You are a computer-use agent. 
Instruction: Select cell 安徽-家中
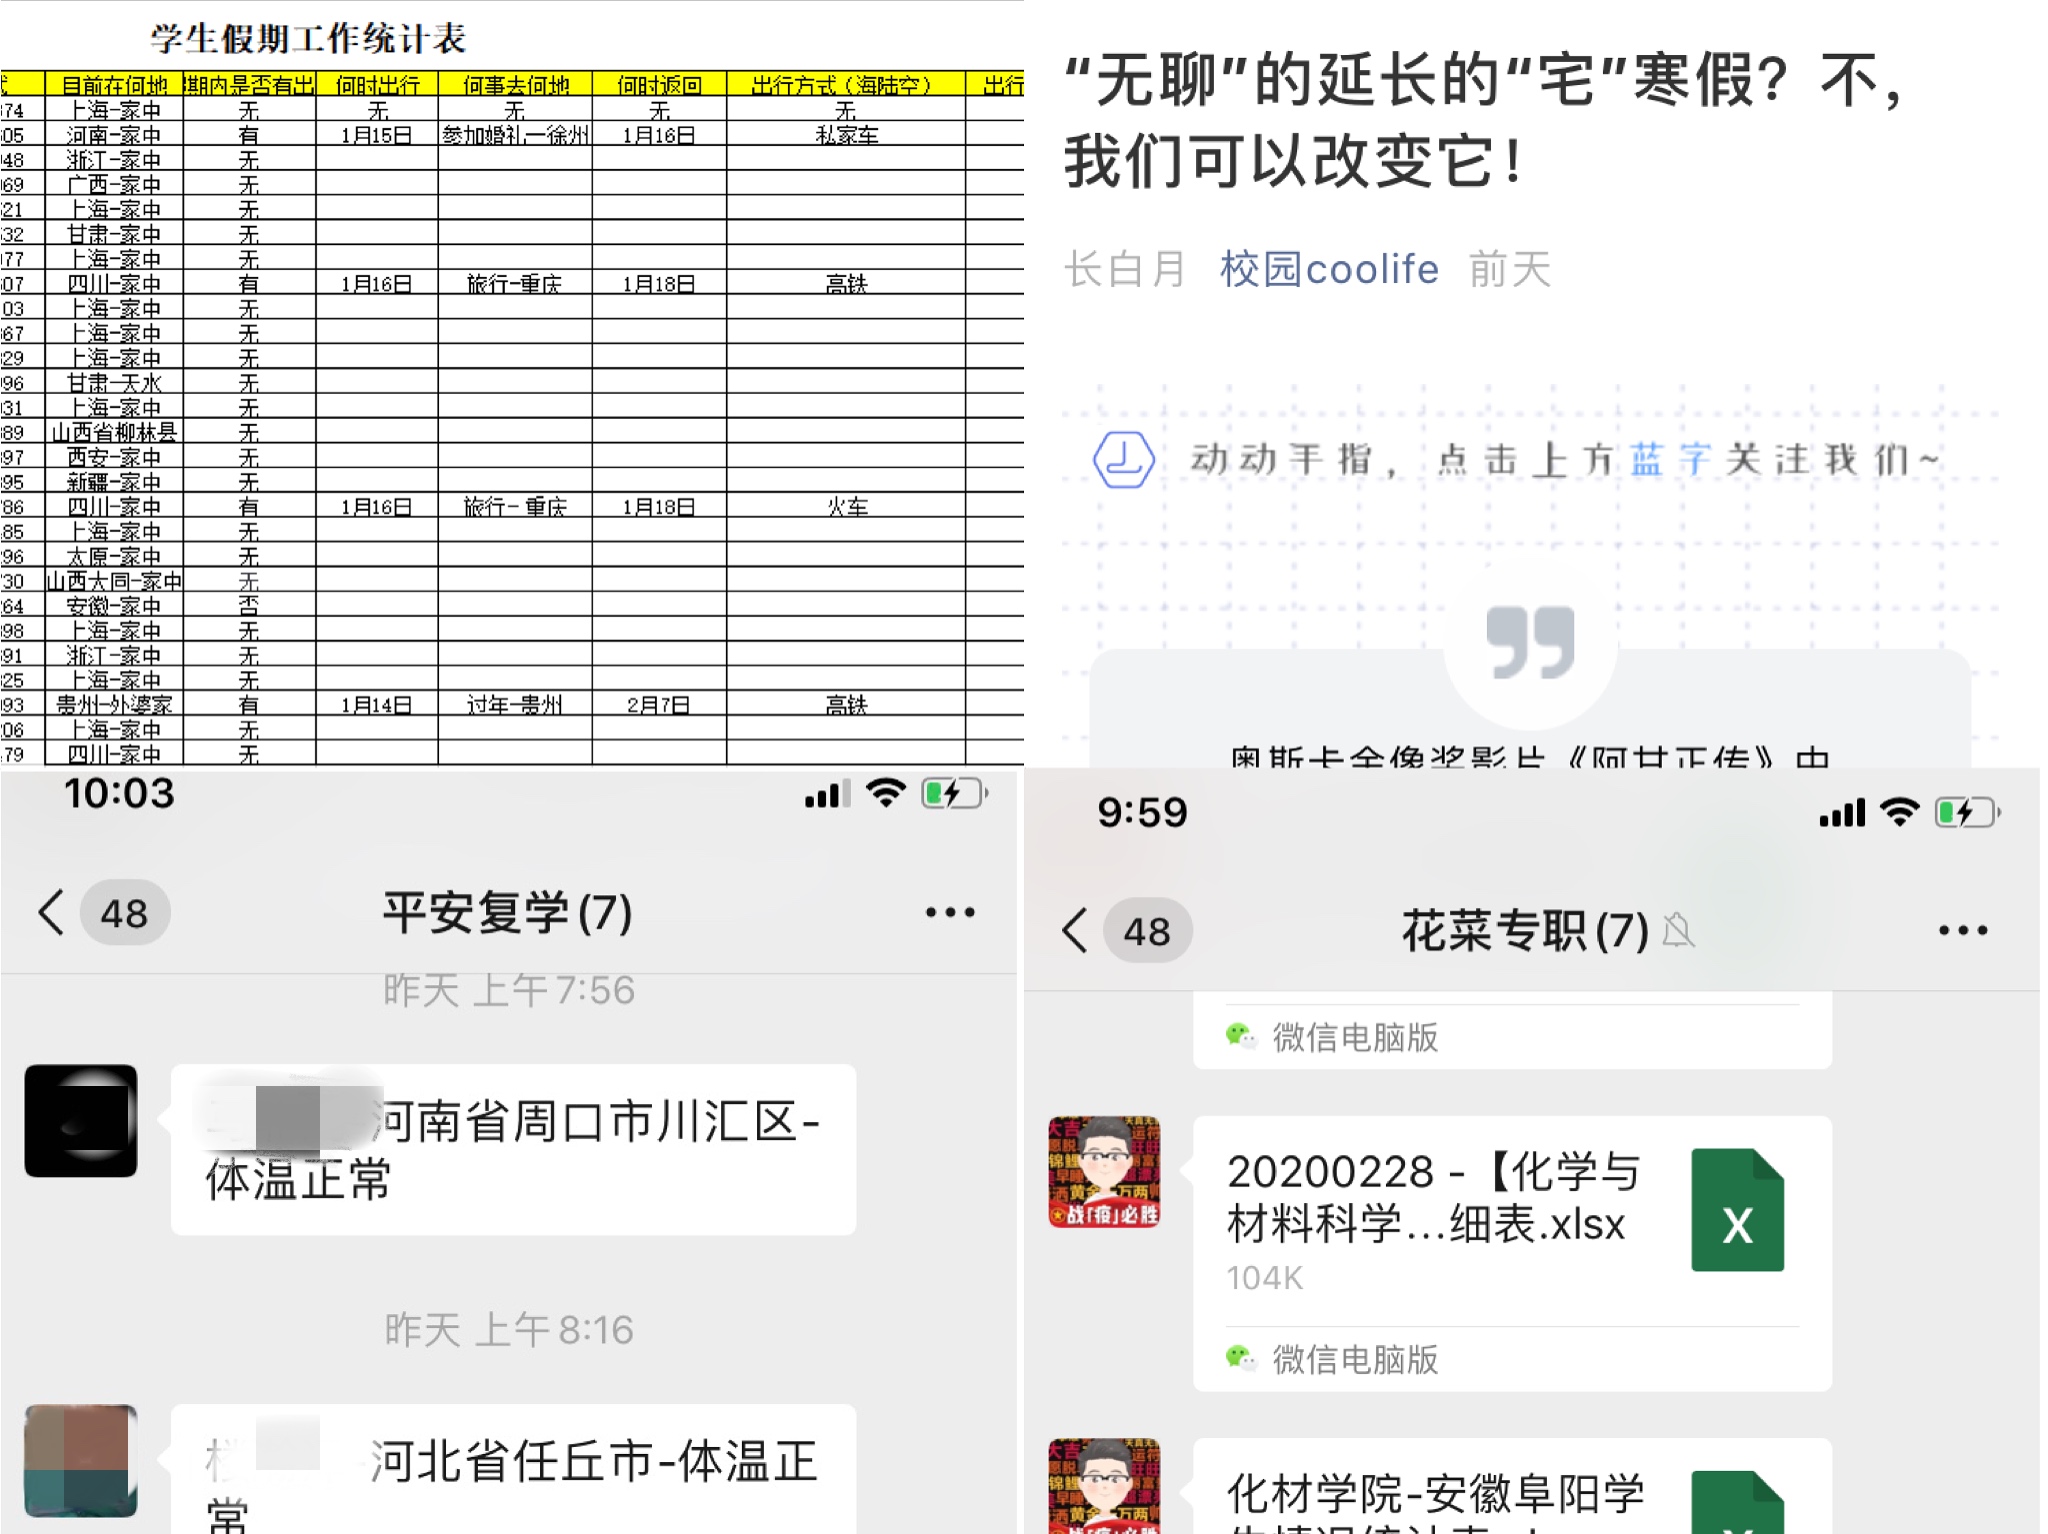coord(114,606)
